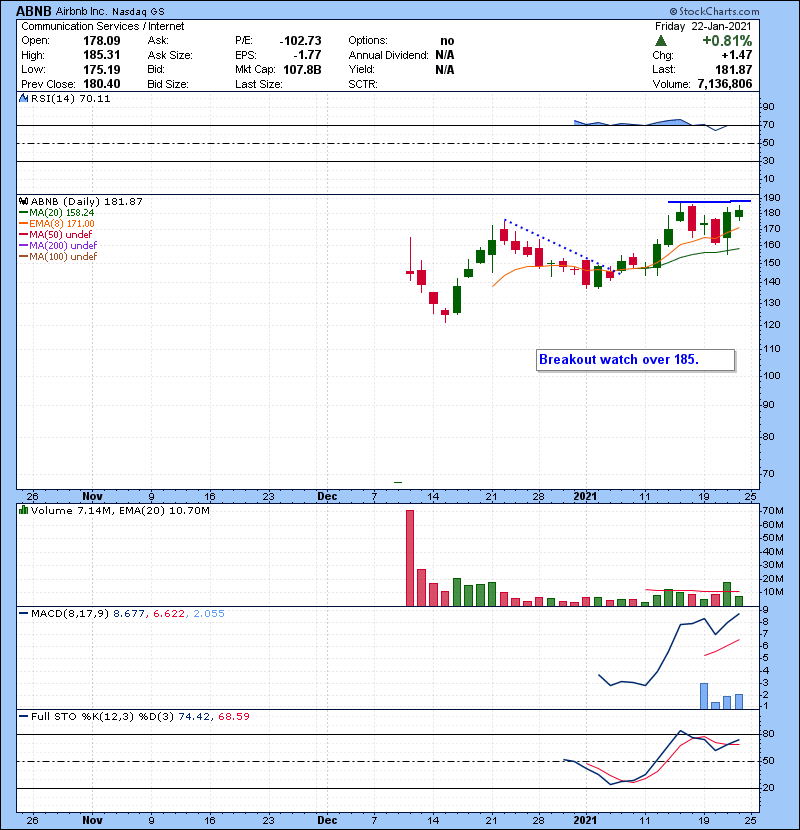Click the Last price '181.87' in the header
Image resolution: width=800 pixels, height=830 pixels.
click(734, 69)
